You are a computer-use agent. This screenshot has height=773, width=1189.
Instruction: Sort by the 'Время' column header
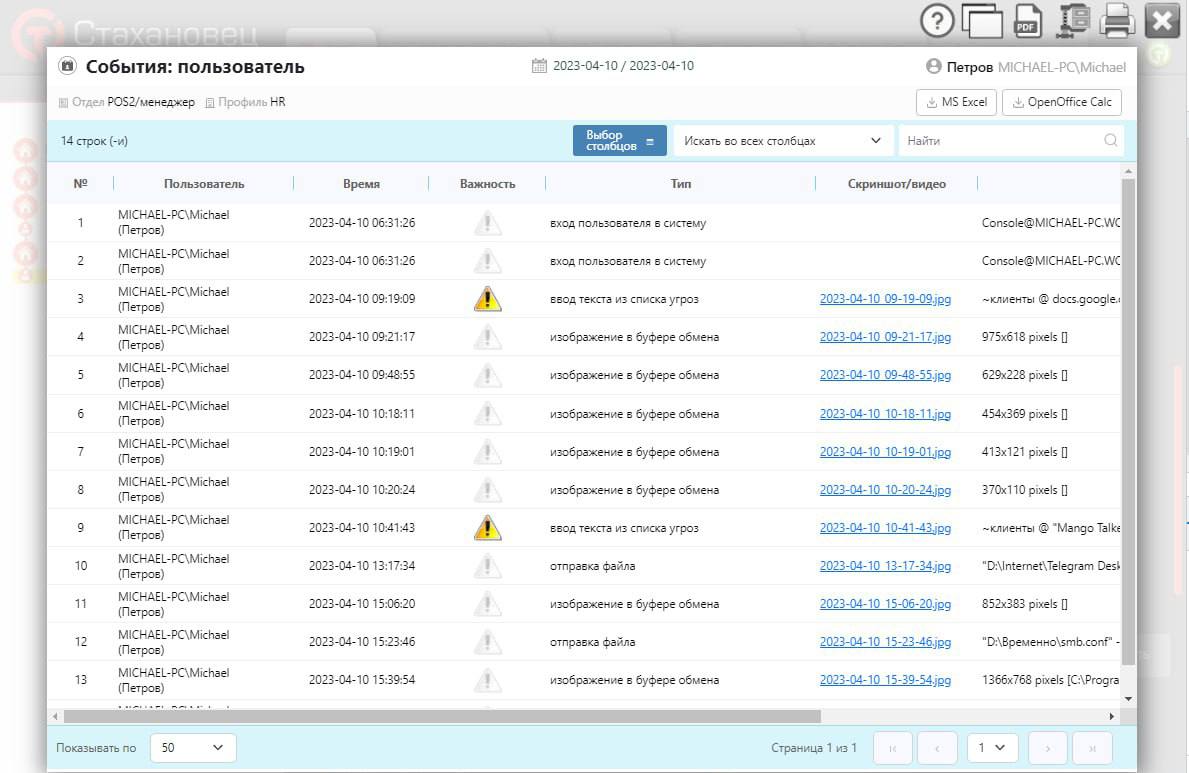click(x=361, y=184)
